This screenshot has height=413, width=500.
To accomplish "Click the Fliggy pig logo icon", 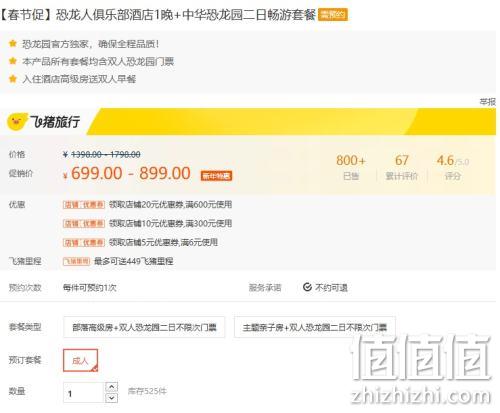I will (16, 122).
